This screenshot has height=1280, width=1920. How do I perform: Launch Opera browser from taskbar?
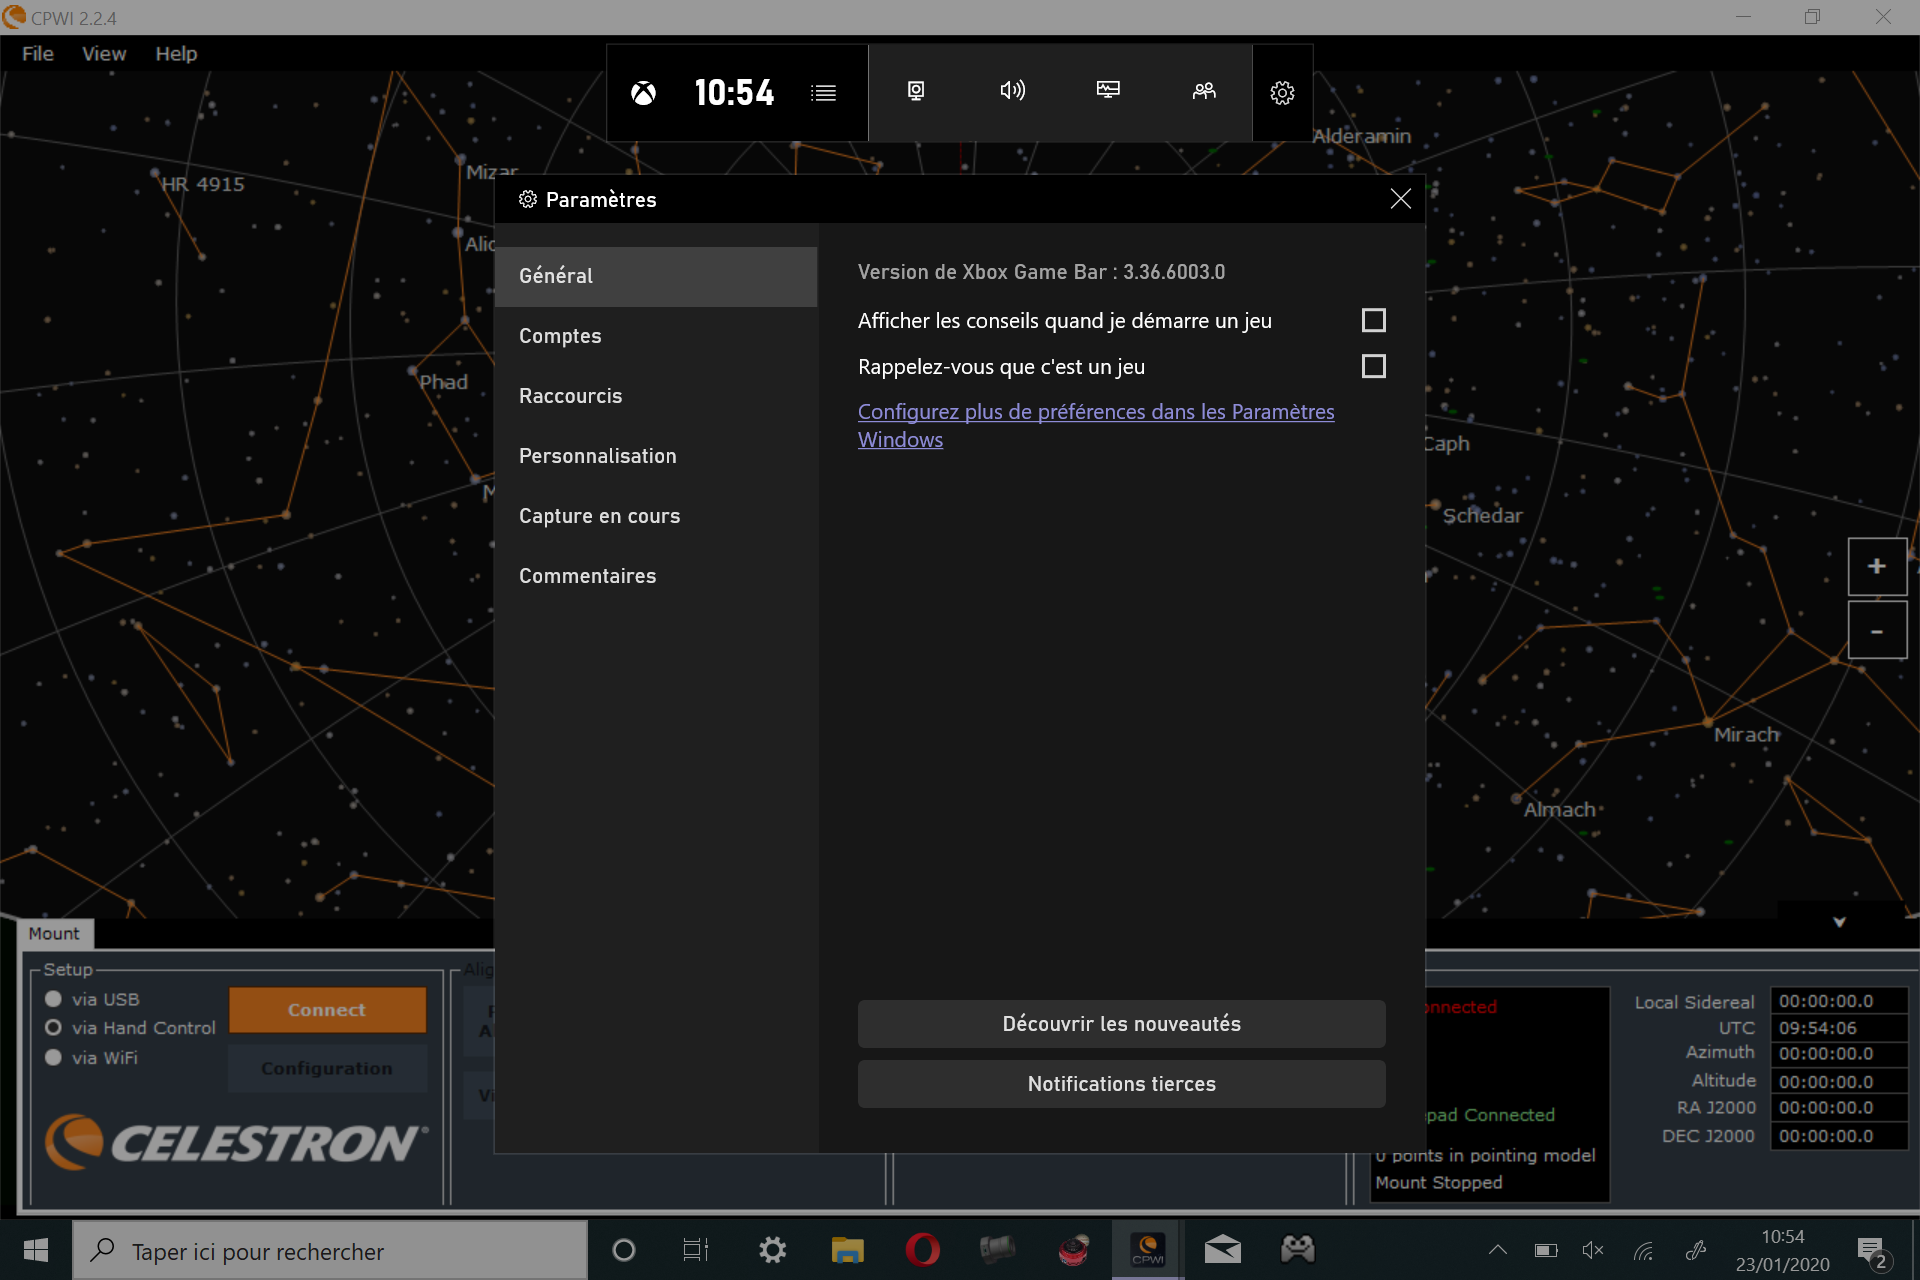922,1250
